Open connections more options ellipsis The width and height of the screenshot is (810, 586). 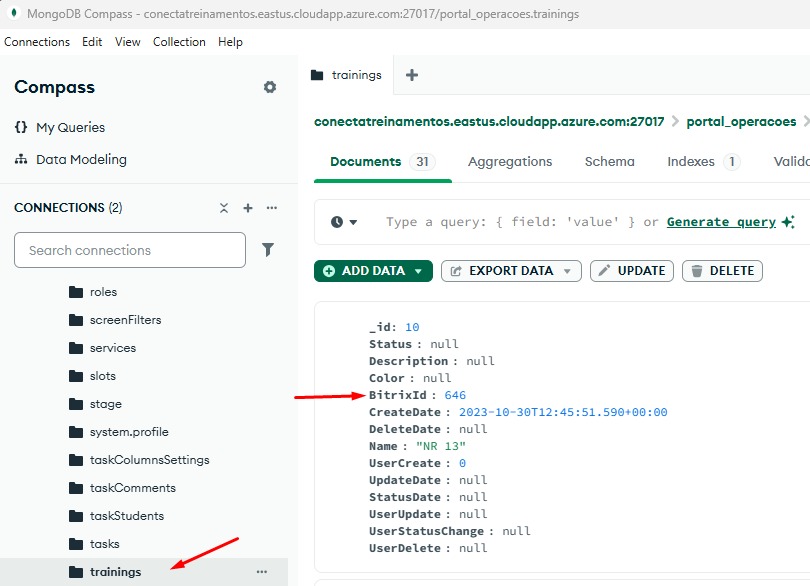click(271, 208)
